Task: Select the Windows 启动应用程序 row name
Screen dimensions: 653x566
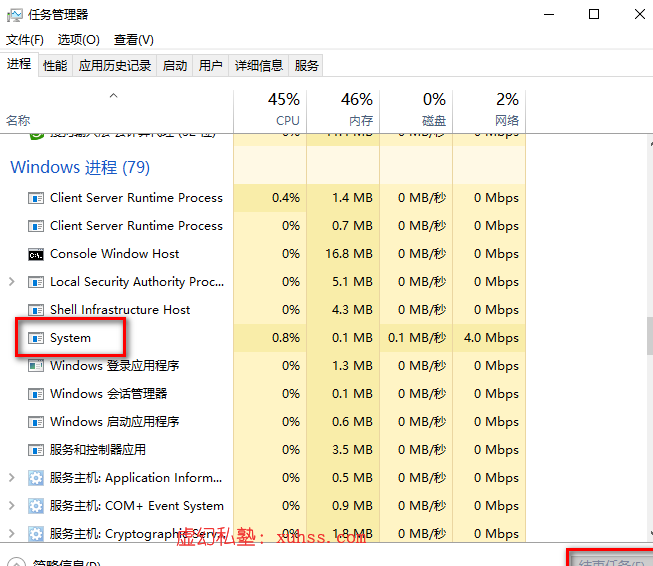Action: 115,421
